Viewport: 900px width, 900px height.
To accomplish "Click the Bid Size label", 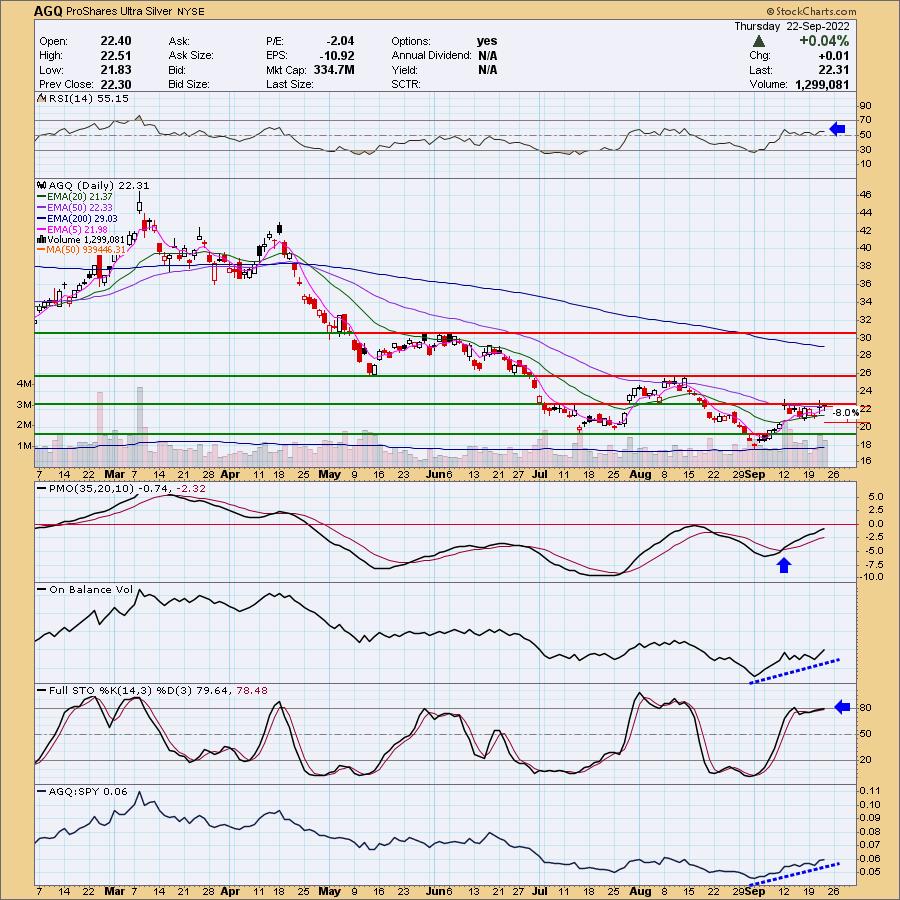I will coord(188,84).
